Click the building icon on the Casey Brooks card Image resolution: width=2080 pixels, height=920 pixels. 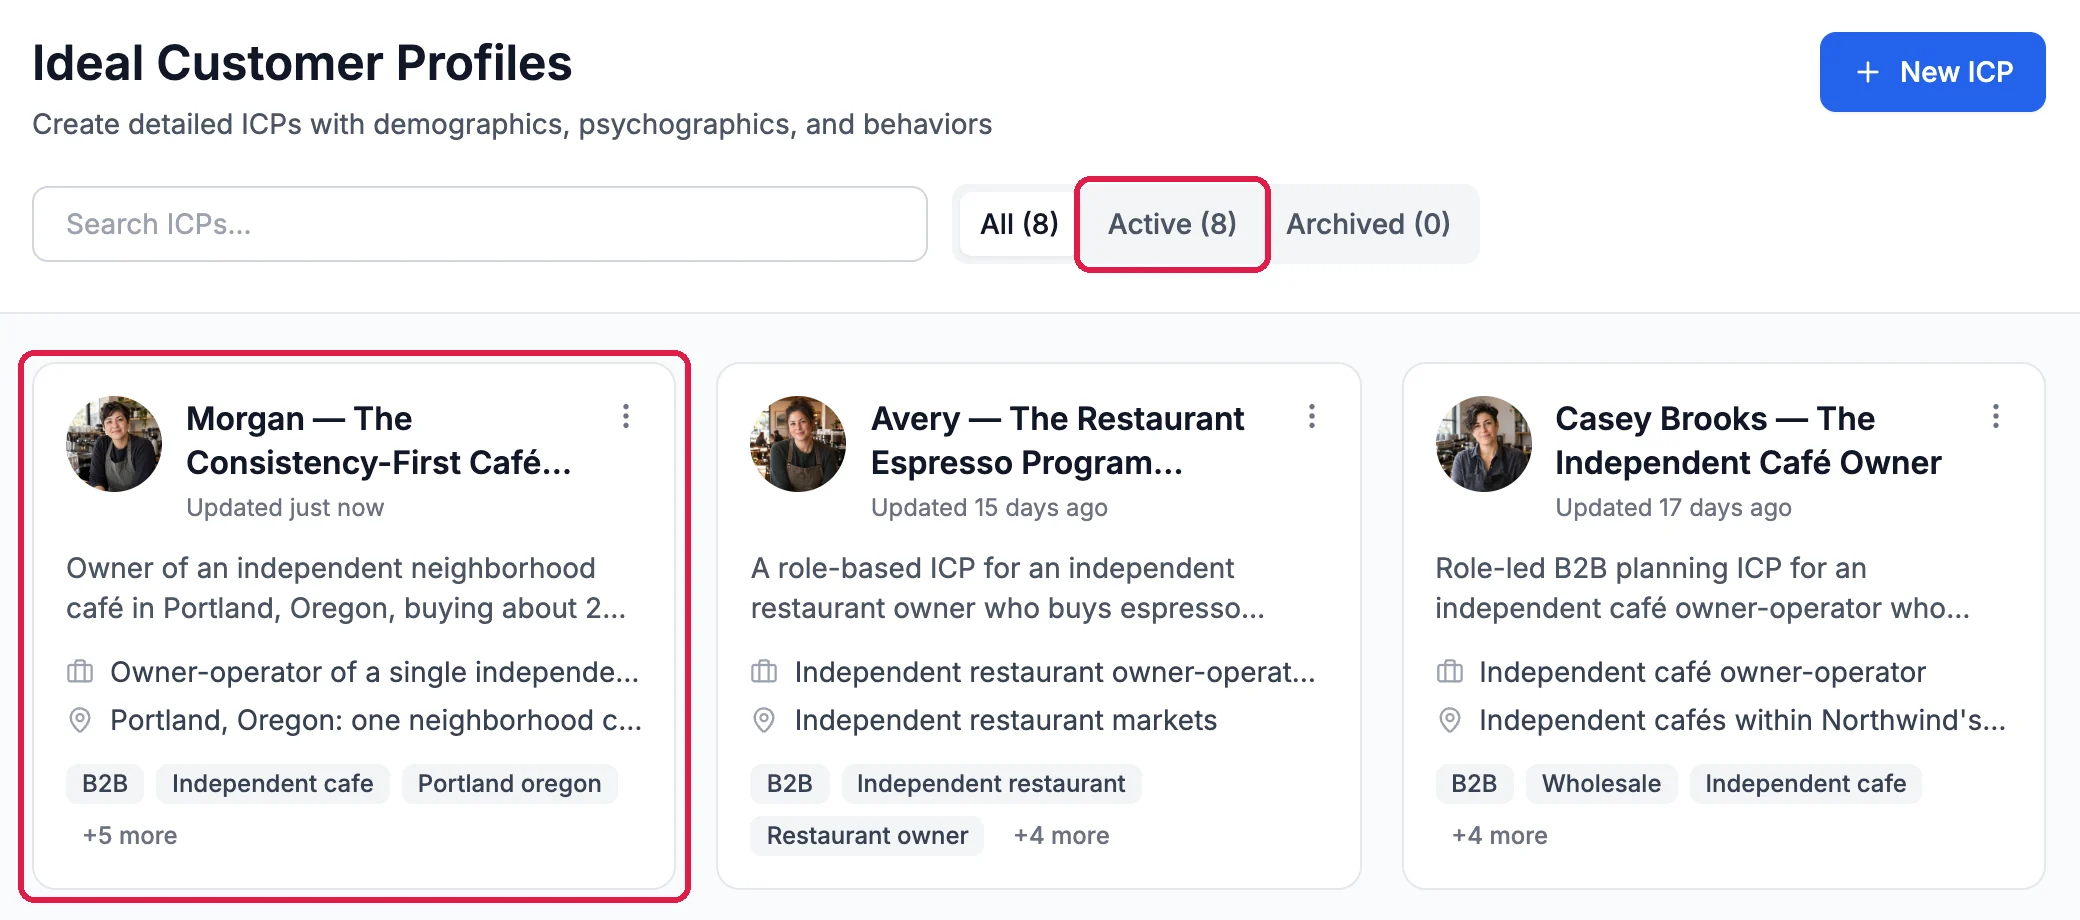point(1449,672)
